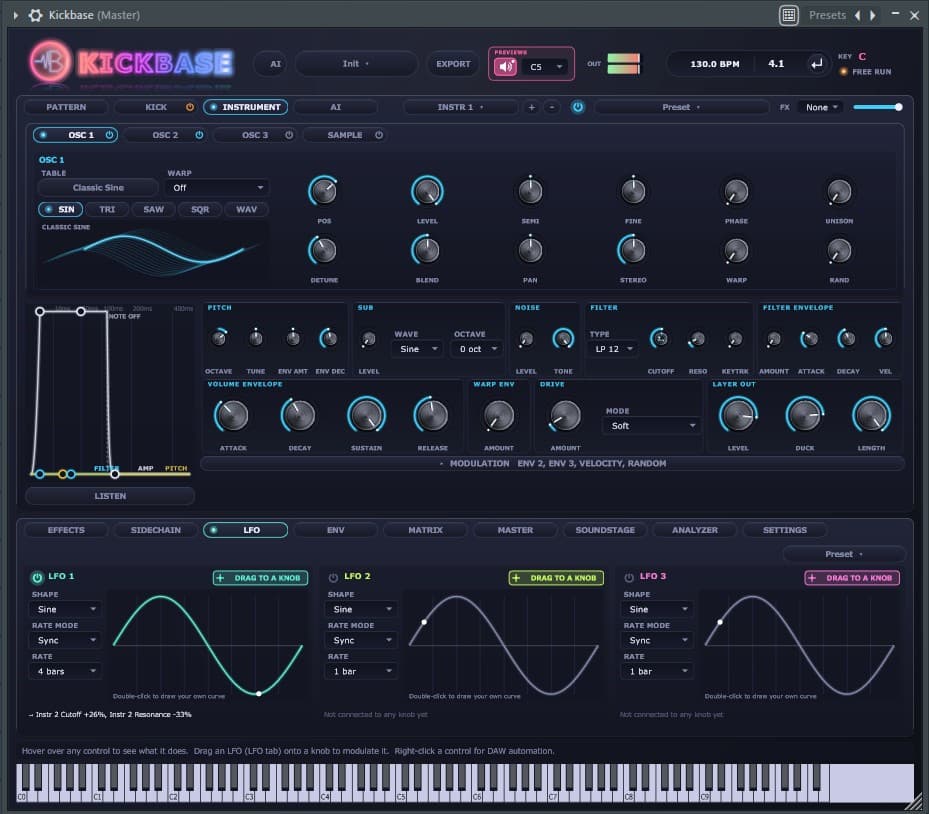929x814 pixels.
Task: Click the 130.0 BPM tempo field
Action: pyautogui.click(x=715, y=64)
